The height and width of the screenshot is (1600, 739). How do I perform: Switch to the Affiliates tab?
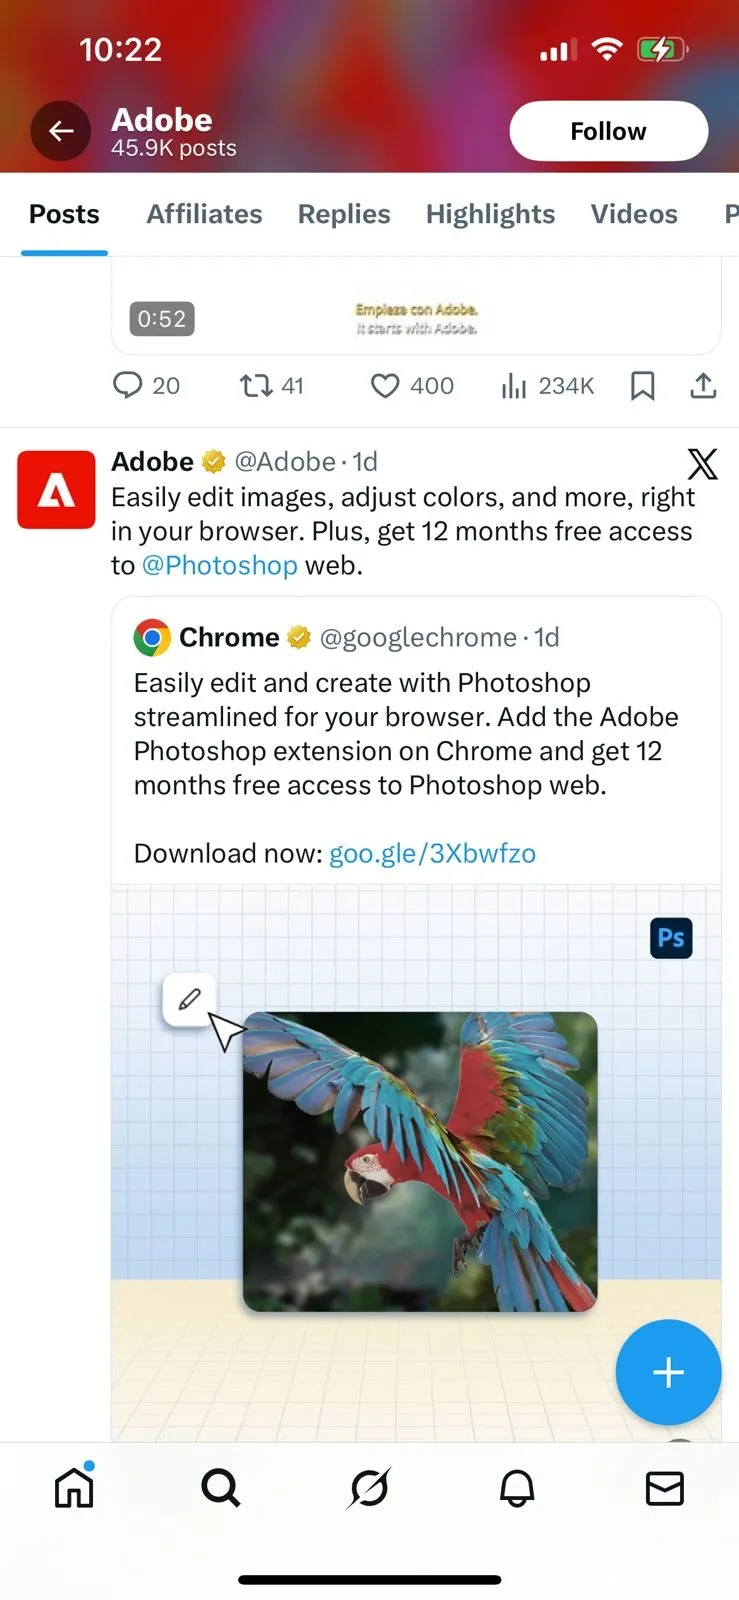click(204, 214)
